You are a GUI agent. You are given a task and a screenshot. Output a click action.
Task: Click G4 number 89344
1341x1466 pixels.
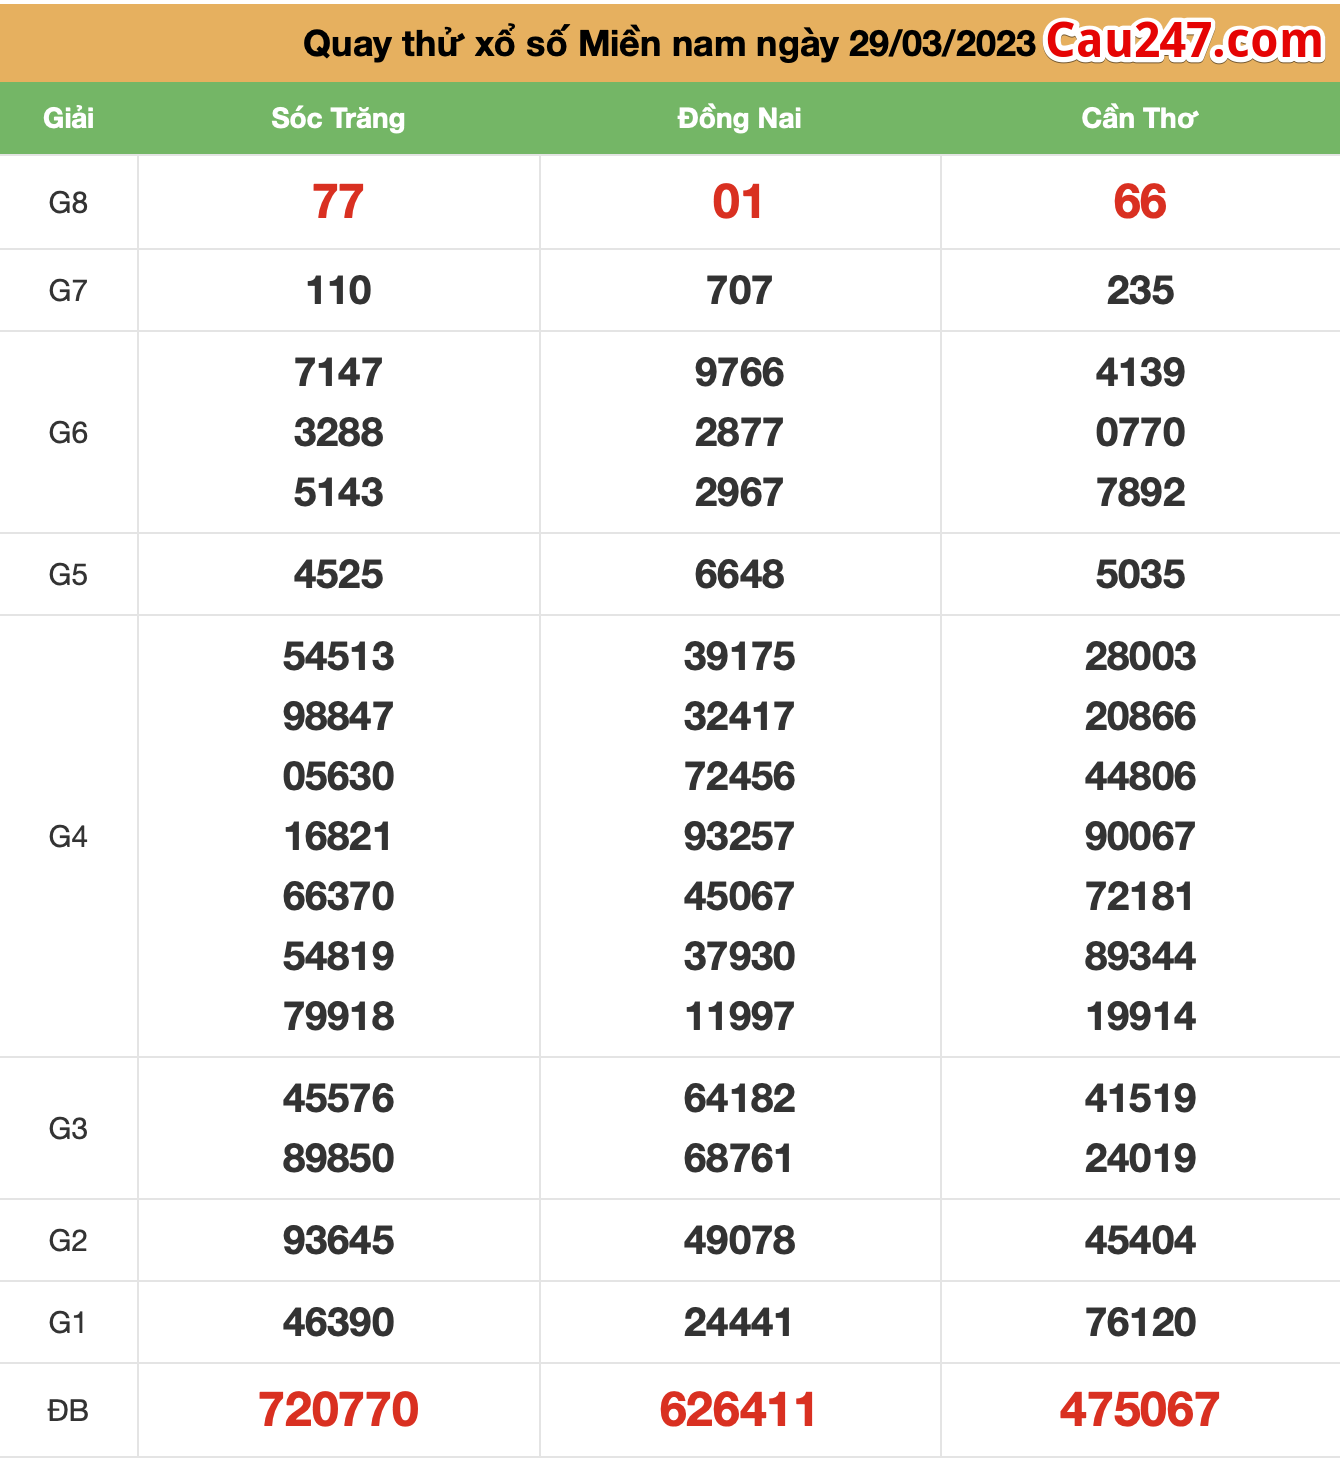(1140, 957)
